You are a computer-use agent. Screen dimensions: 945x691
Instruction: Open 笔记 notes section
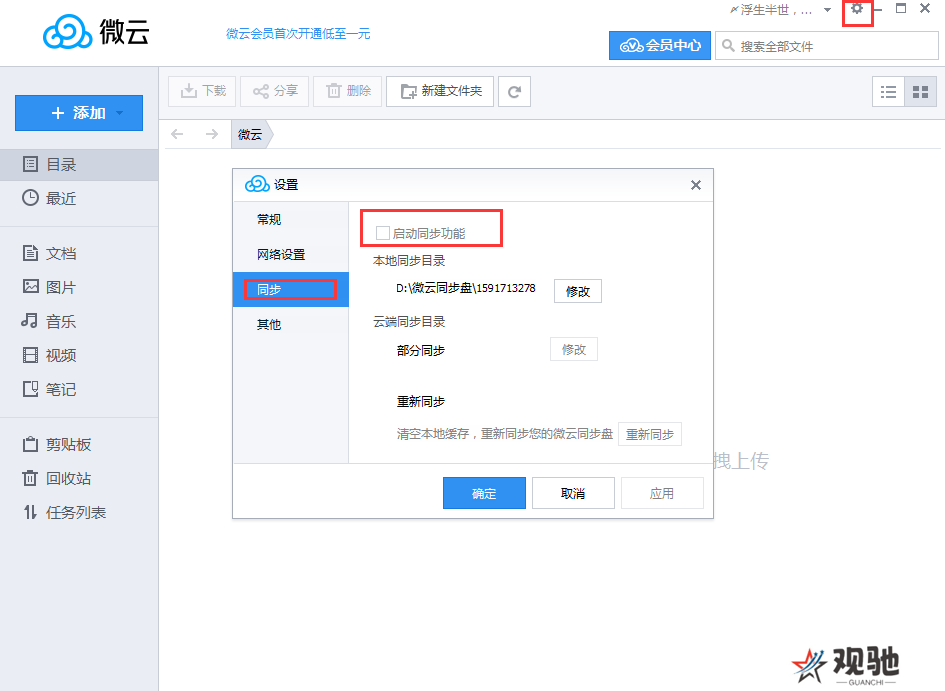coord(79,389)
